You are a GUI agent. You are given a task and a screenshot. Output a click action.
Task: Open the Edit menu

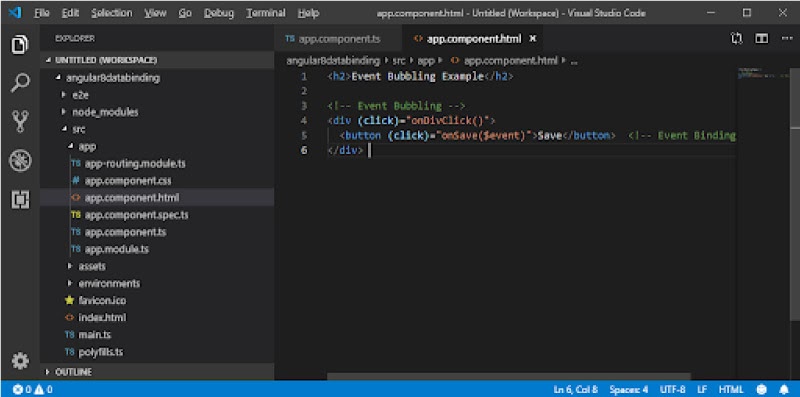(x=71, y=13)
